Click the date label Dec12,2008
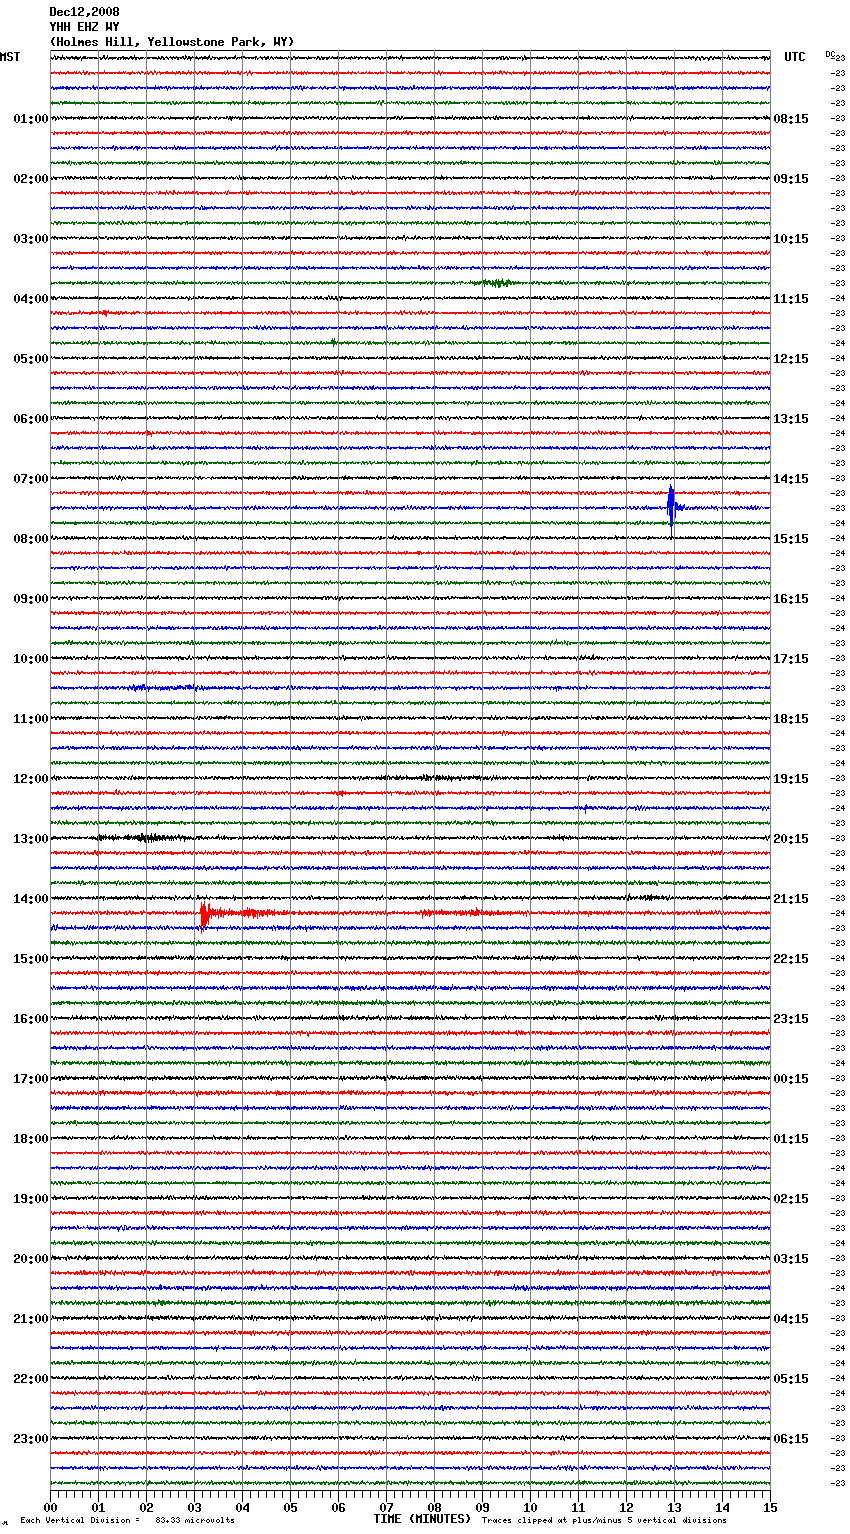The image size is (850, 1534). (84, 12)
